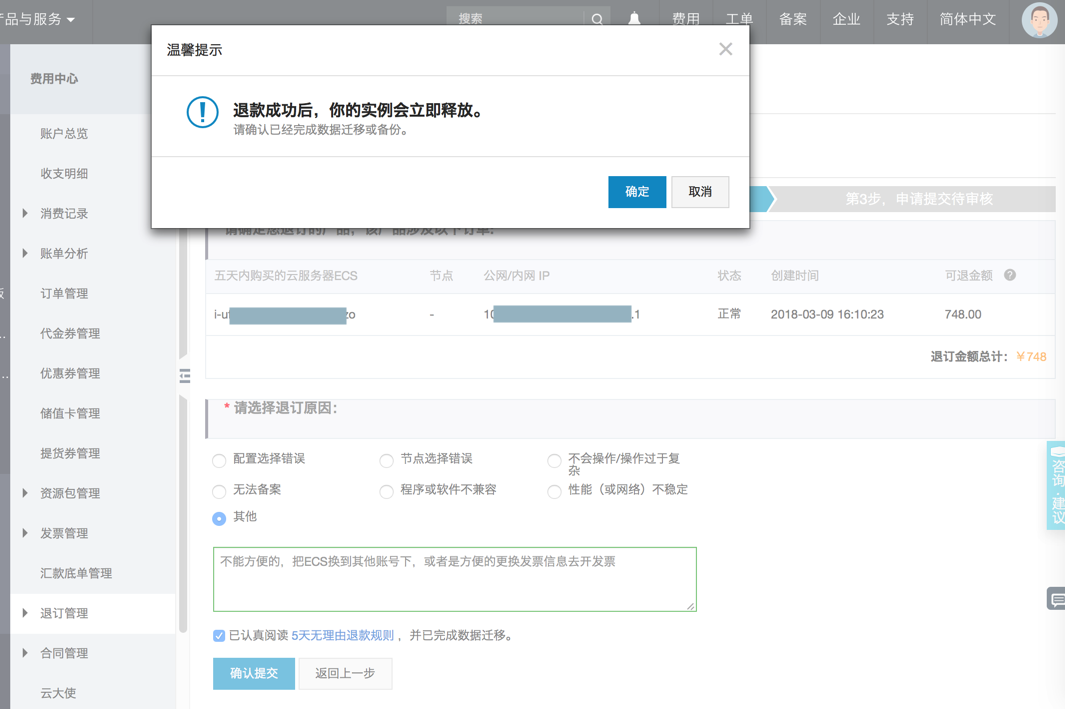The image size is (1065, 709).
Task: Click 返回上一步 button
Action: click(345, 673)
